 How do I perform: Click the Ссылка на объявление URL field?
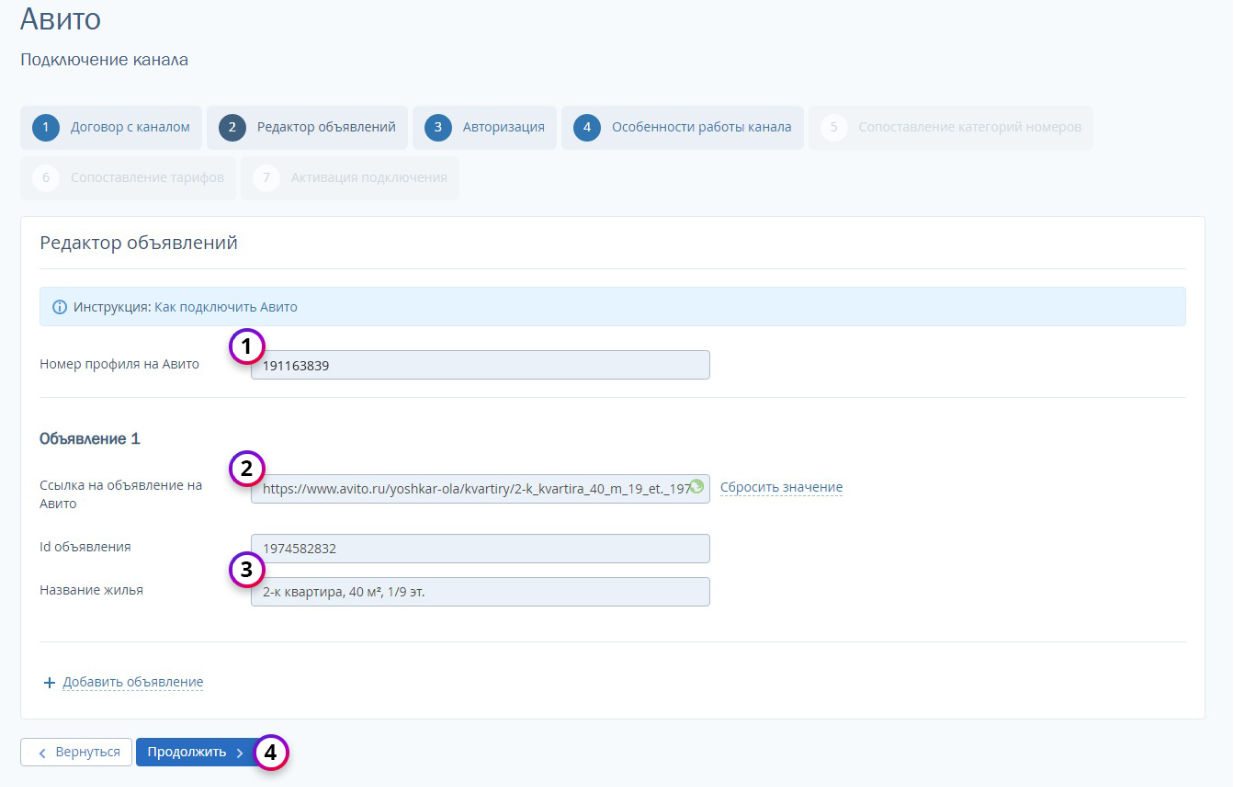tap(470, 489)
